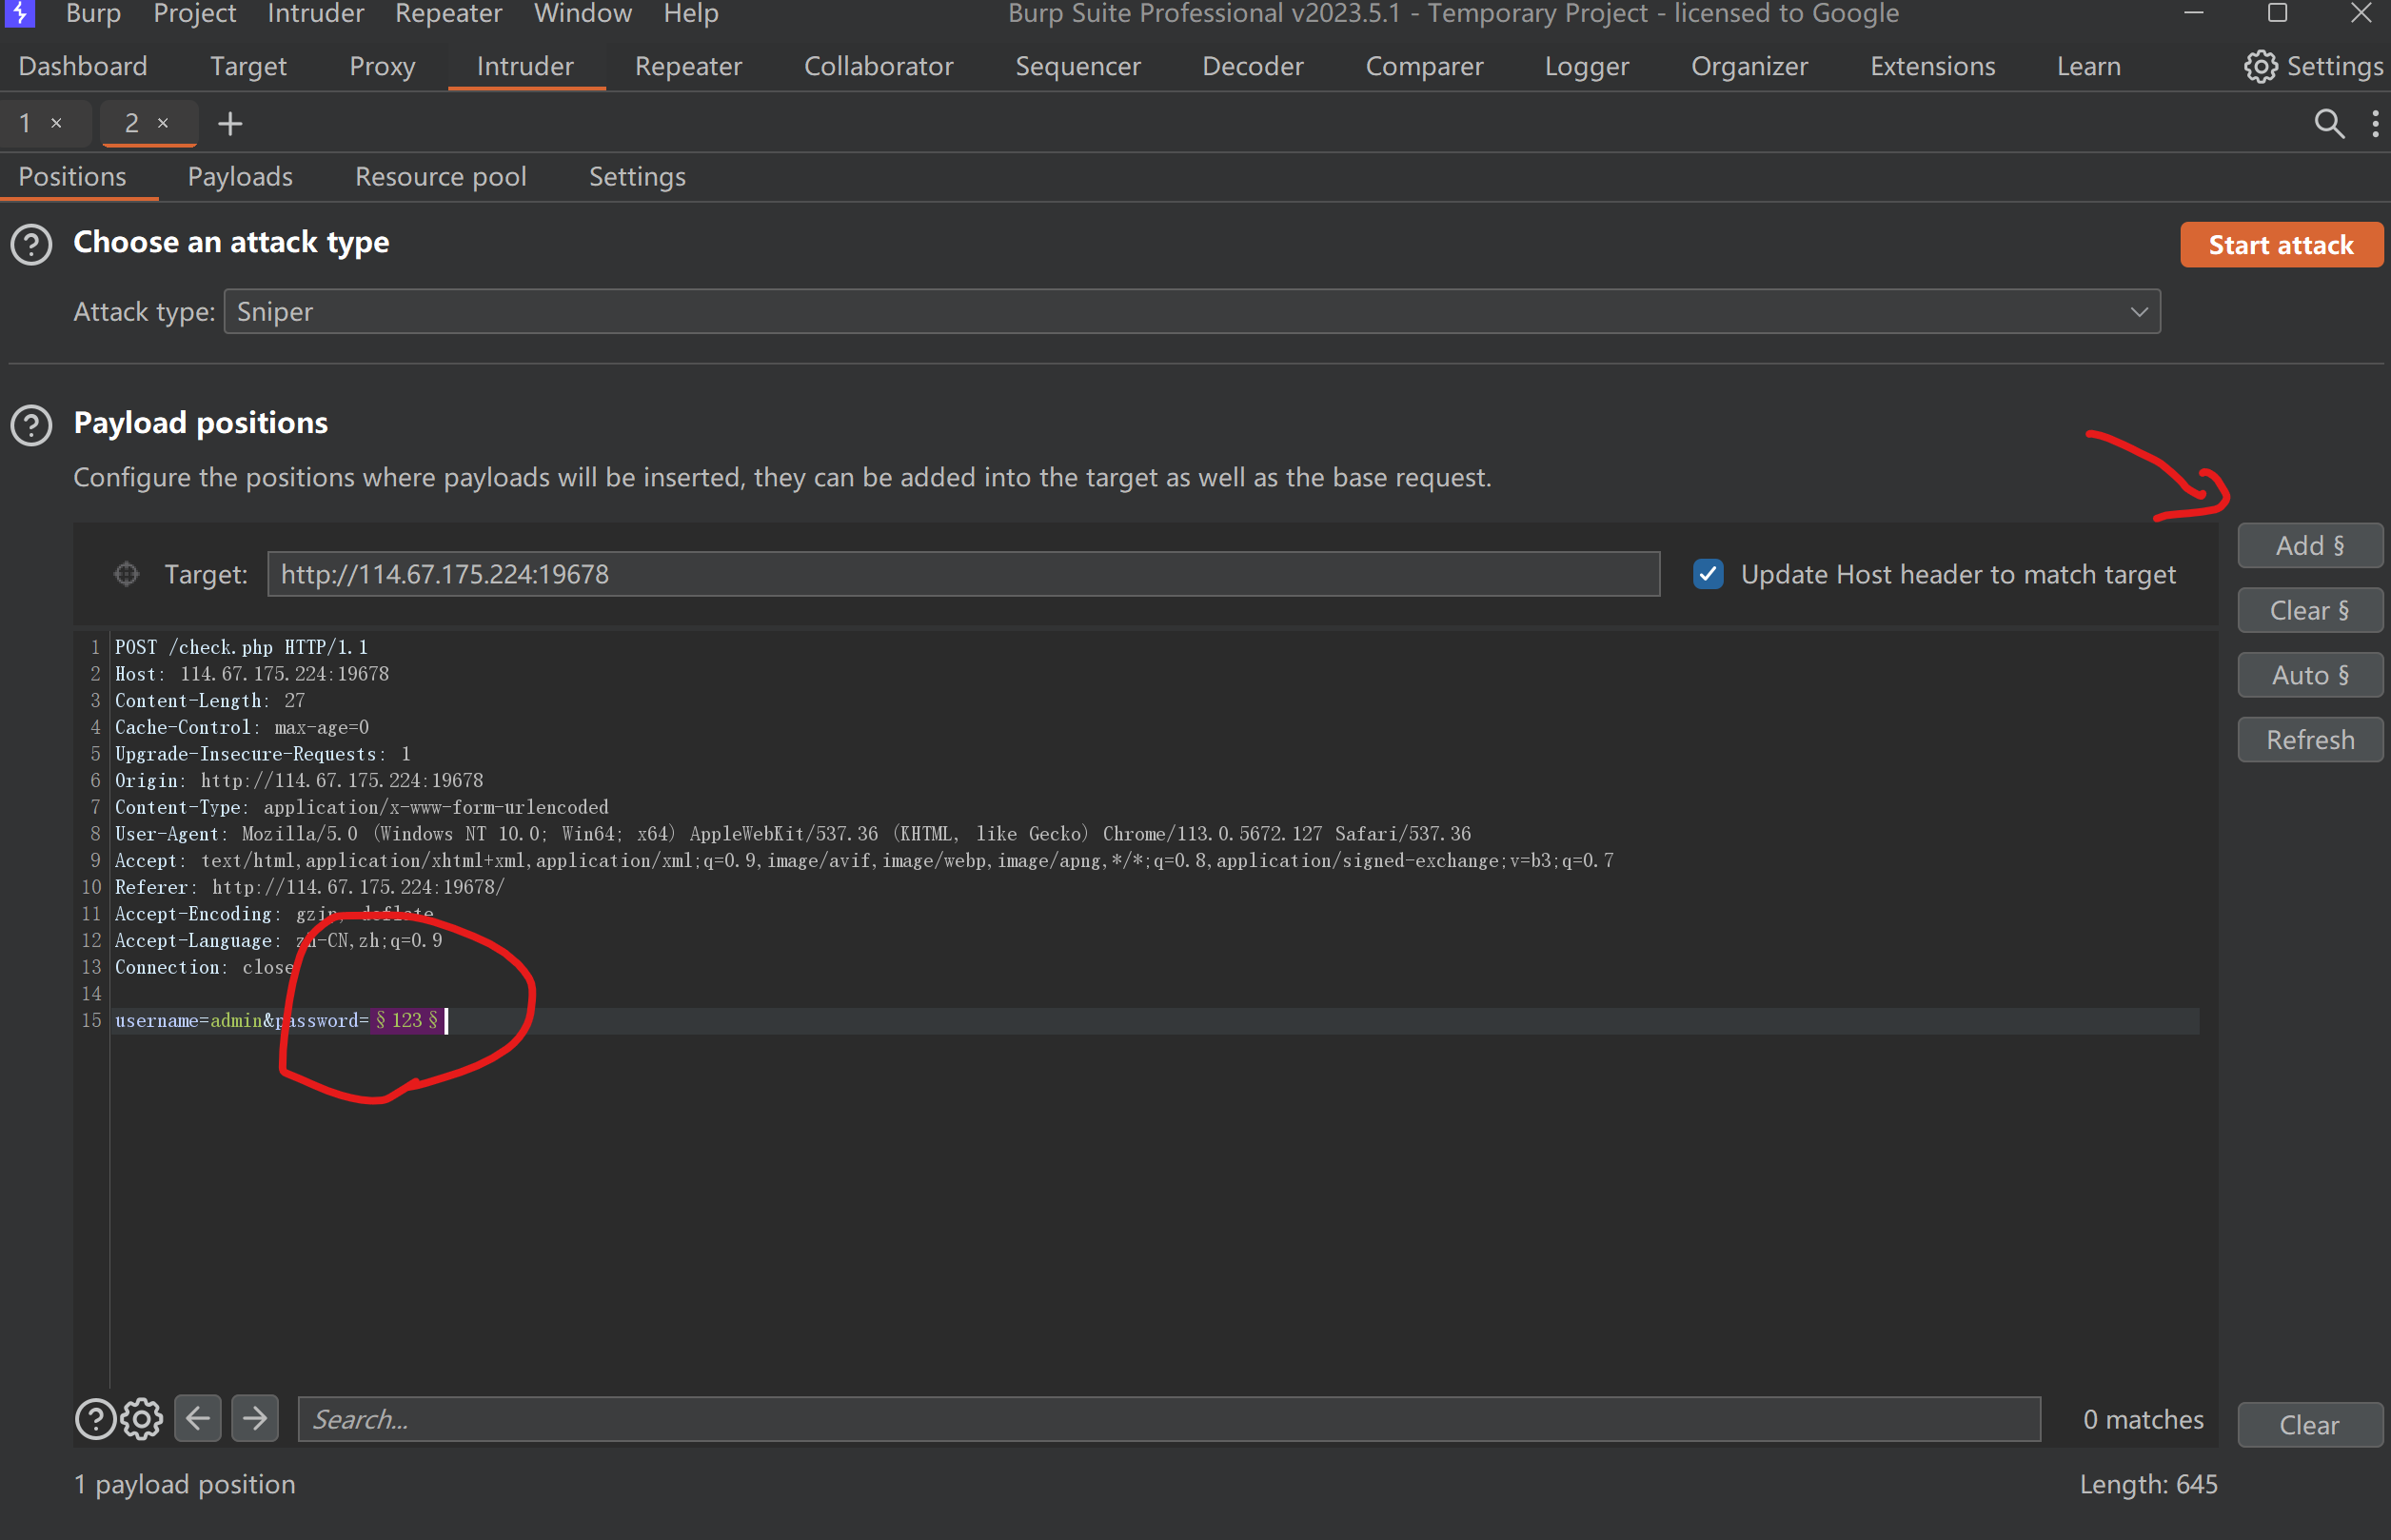This screenshot has width=2391, height=1540.
Task: Add a new Intruder tab
Action: tap(230, 123)
